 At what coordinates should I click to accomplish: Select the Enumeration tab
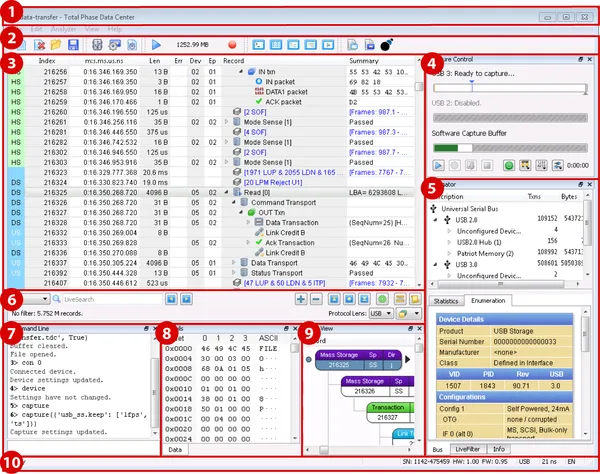point(488,300)
